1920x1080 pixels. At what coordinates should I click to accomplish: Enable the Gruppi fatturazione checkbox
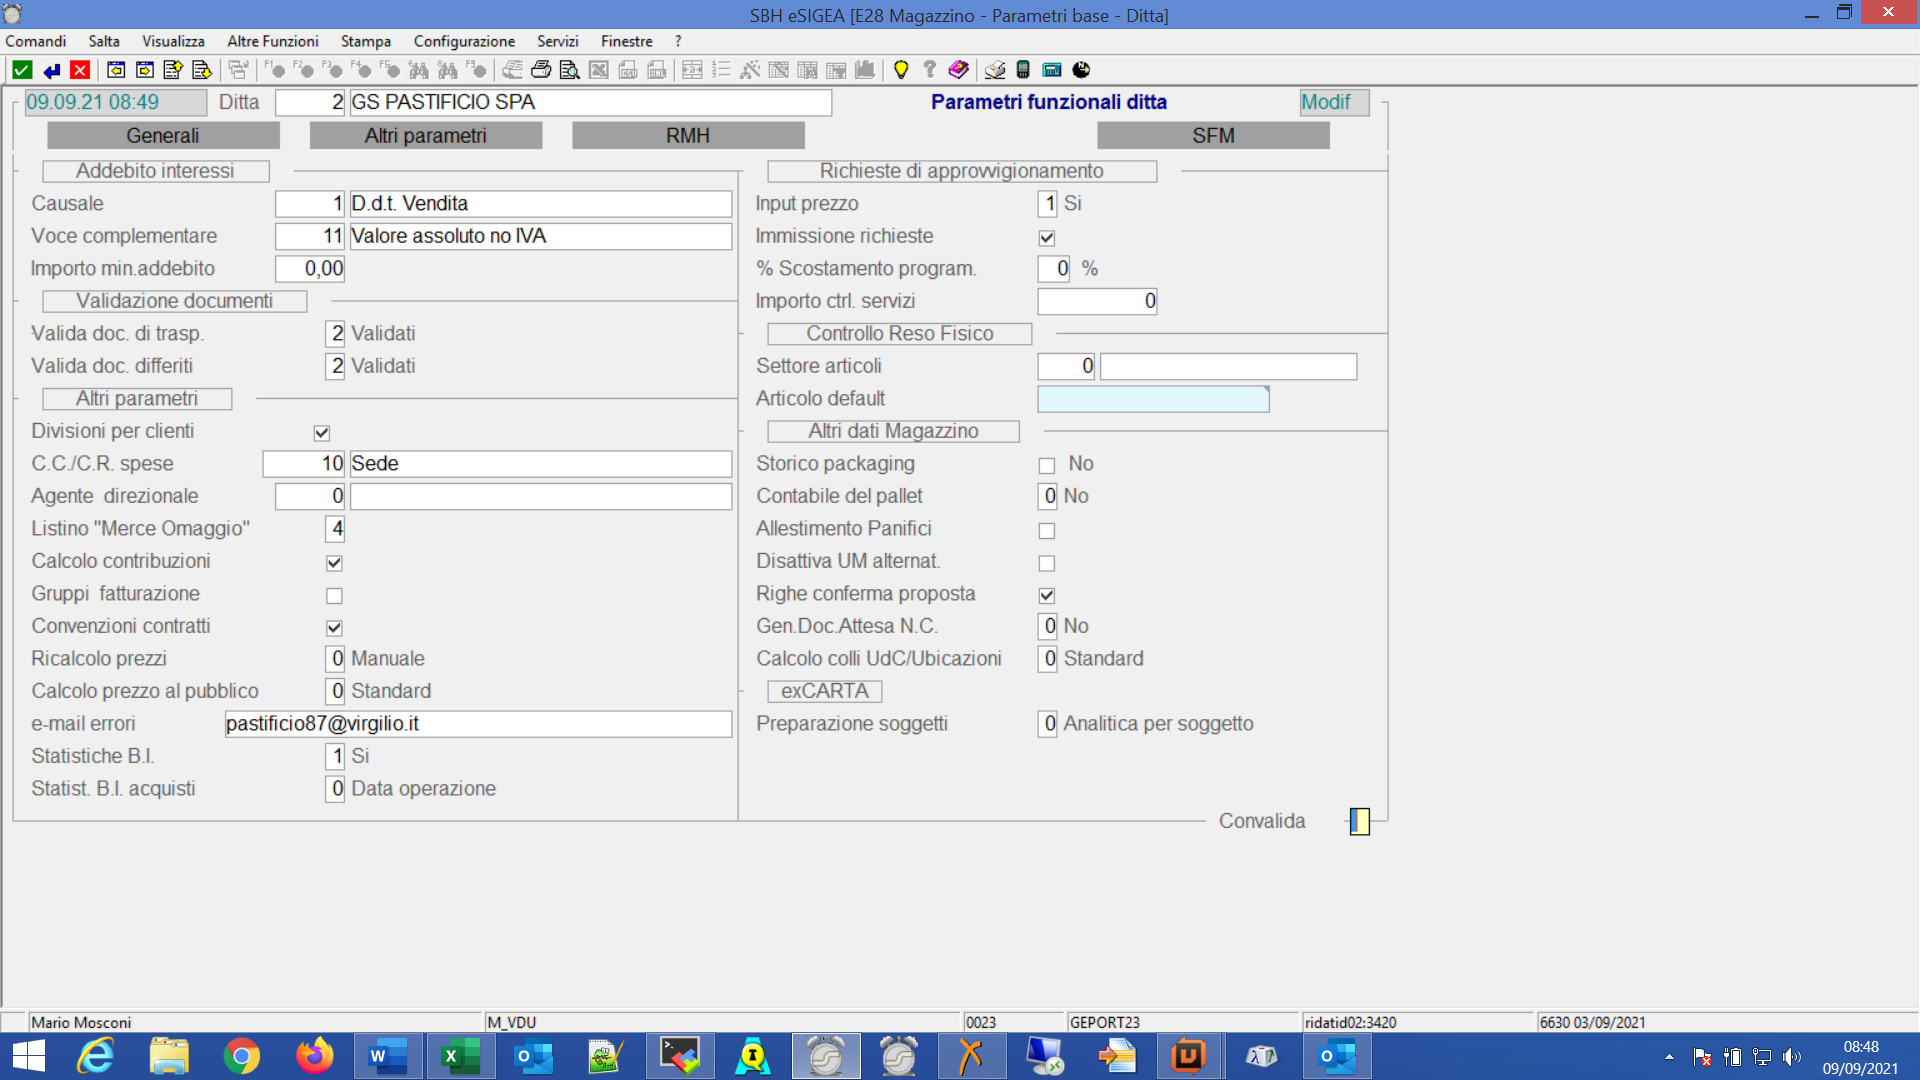click(334, 596)
